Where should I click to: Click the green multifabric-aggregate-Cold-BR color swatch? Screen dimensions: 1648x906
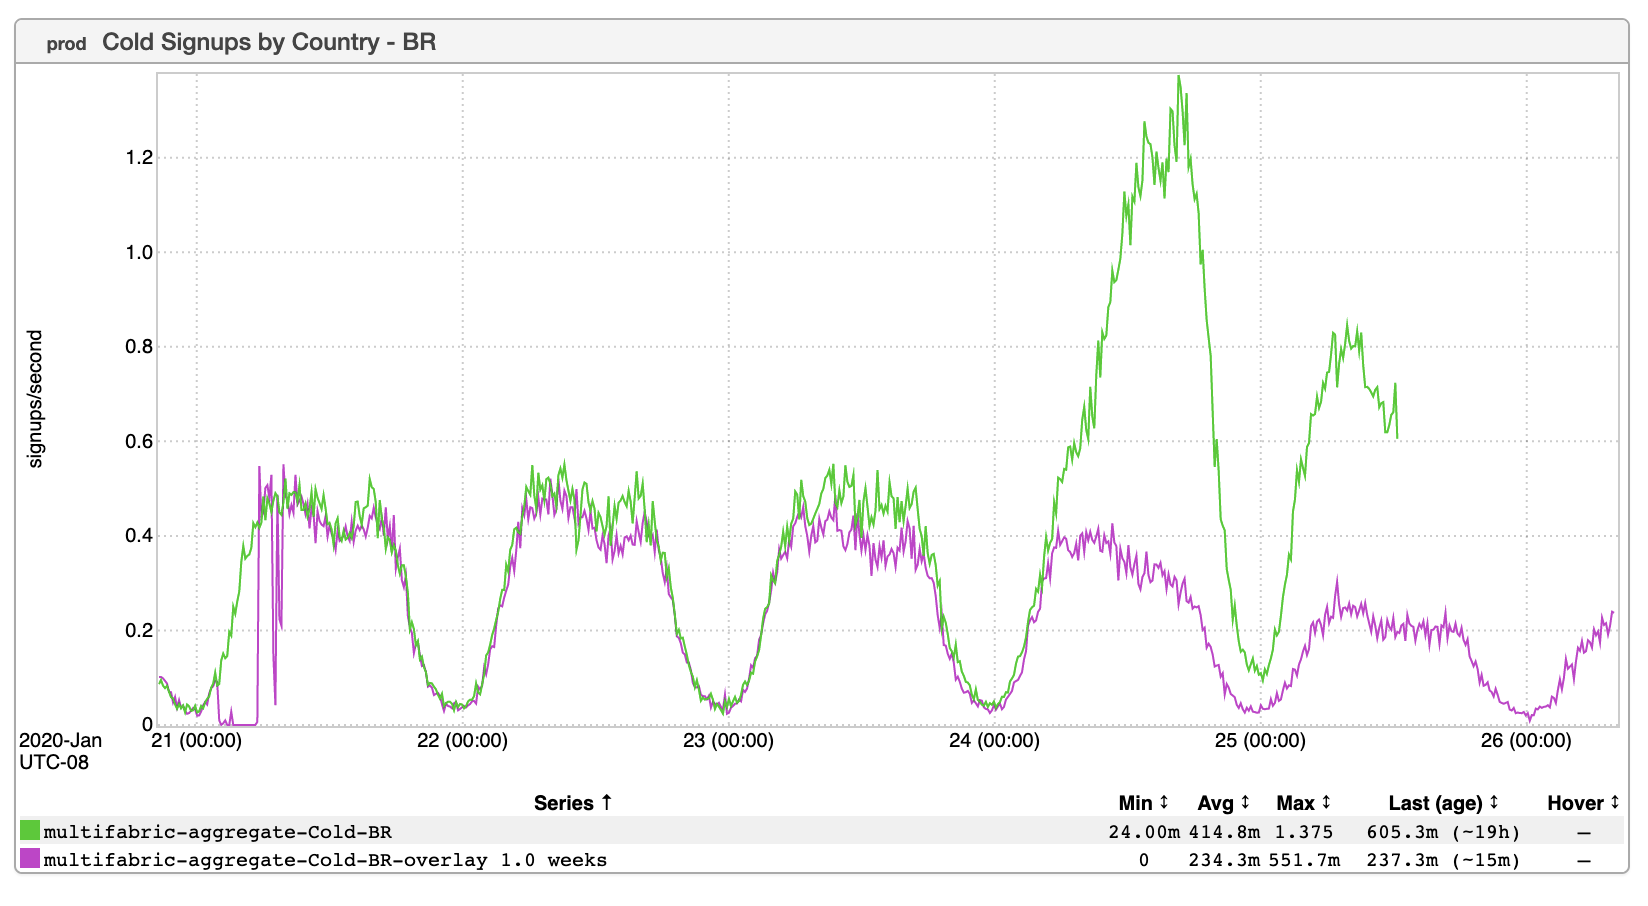click(30, 831)
